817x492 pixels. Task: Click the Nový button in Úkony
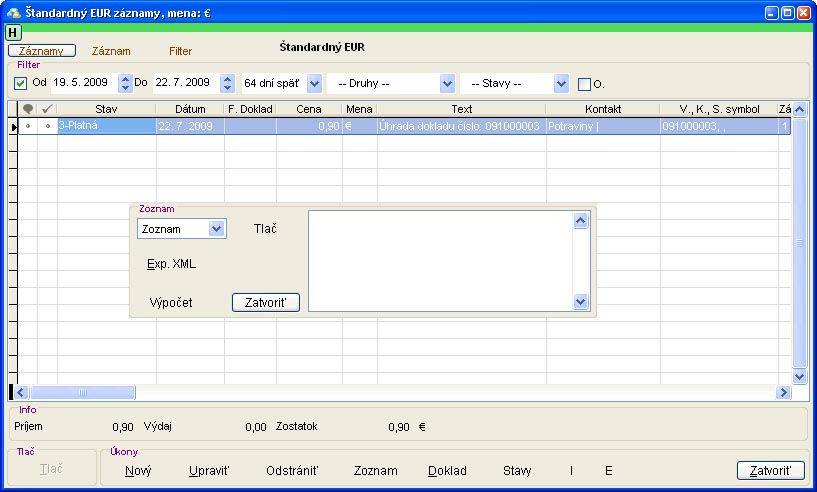point(138,471)
